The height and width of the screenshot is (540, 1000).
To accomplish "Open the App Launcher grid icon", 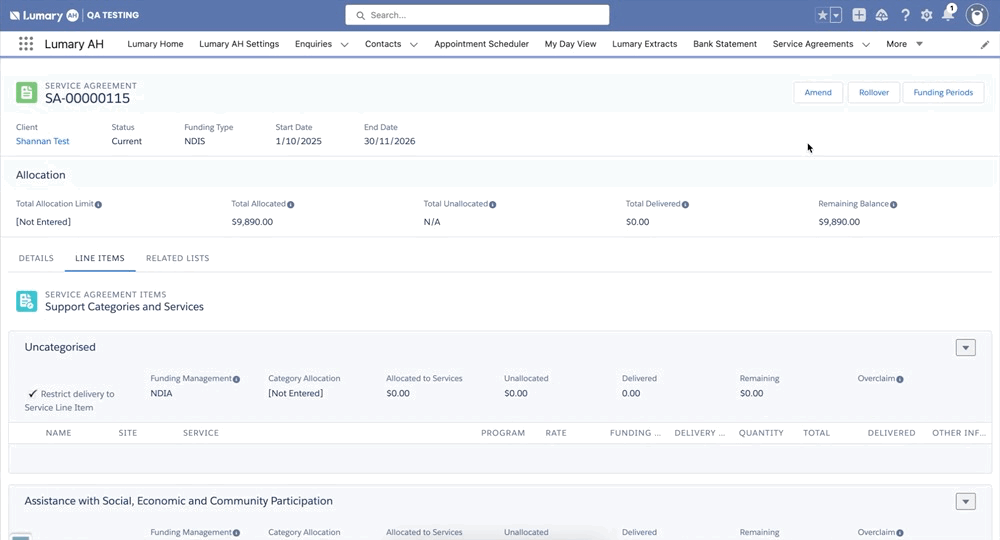I will (x=26, y=44).
